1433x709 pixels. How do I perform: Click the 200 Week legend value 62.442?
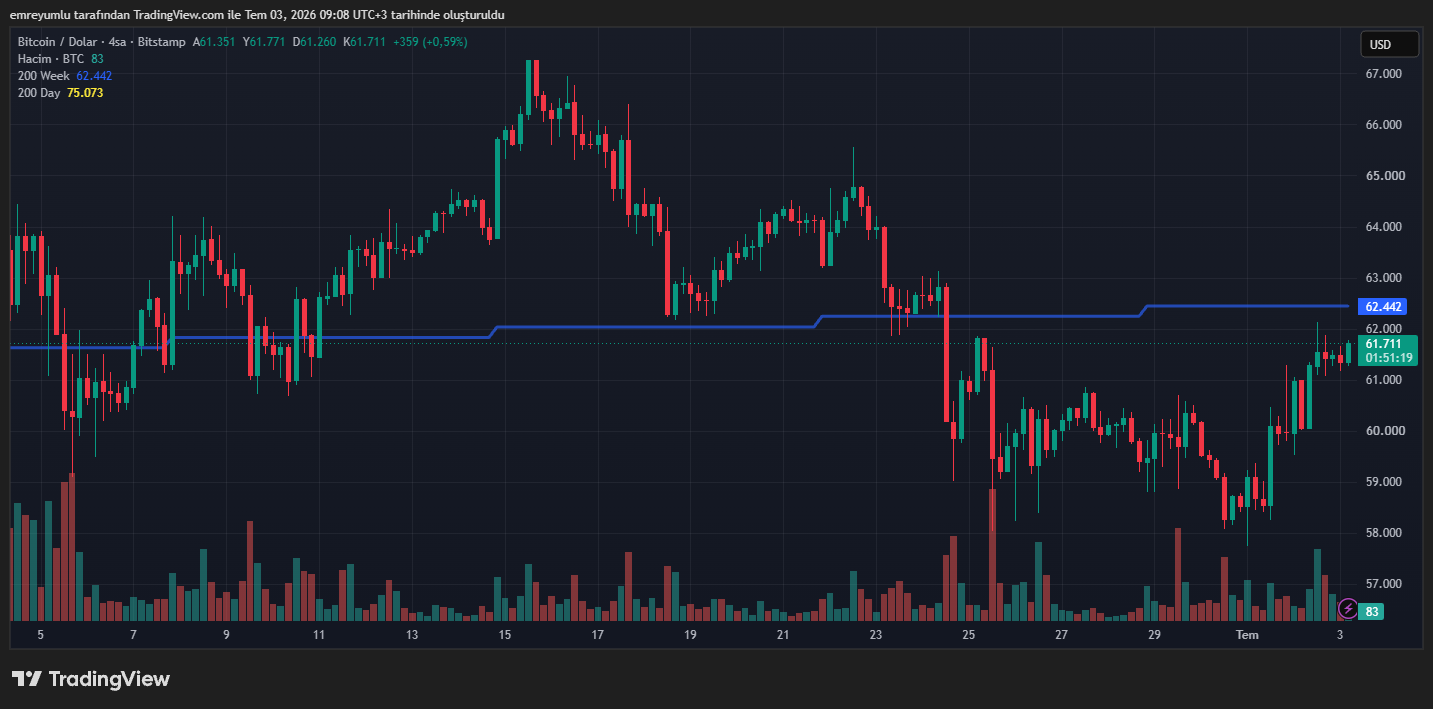pyautogui.click(x=94, y=76)
